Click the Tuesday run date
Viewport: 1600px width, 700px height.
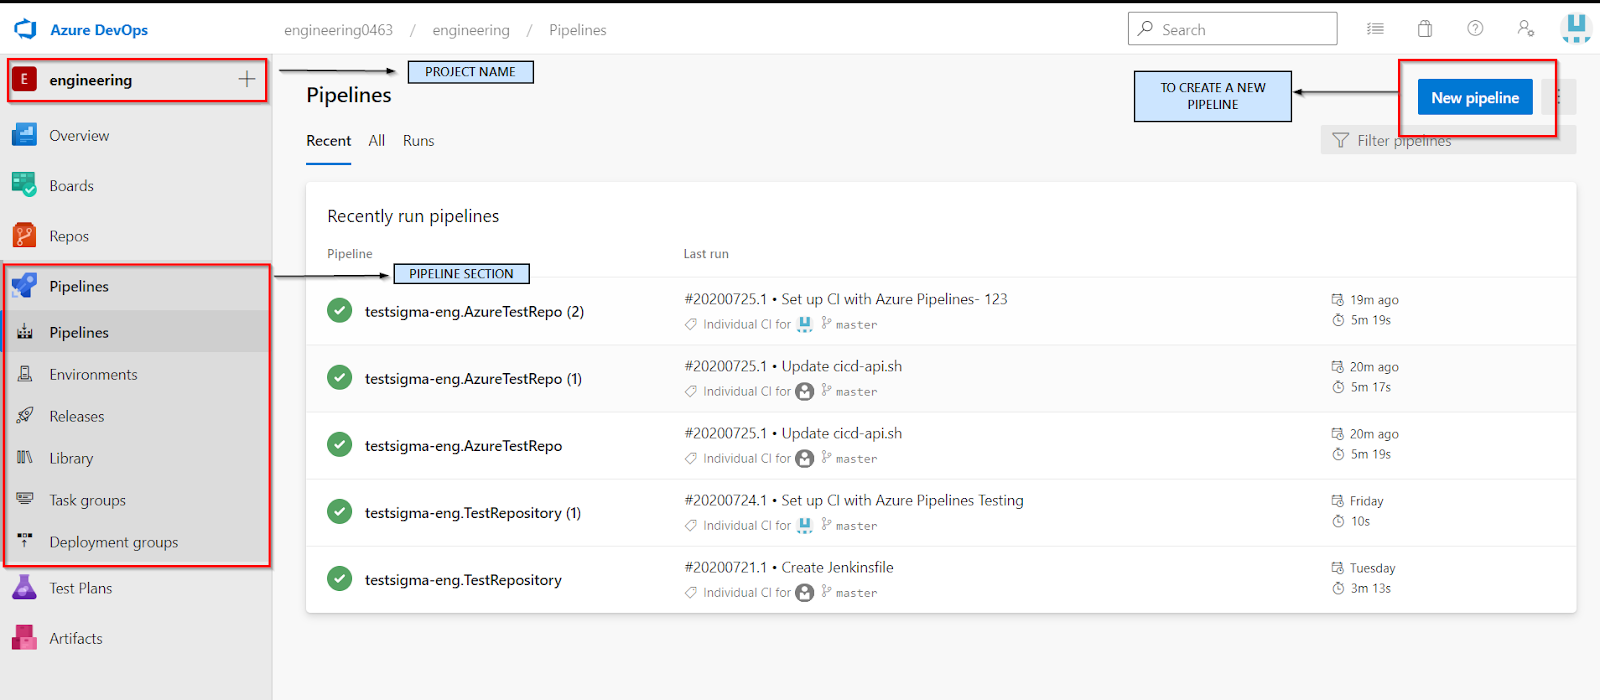[1372, 568]
